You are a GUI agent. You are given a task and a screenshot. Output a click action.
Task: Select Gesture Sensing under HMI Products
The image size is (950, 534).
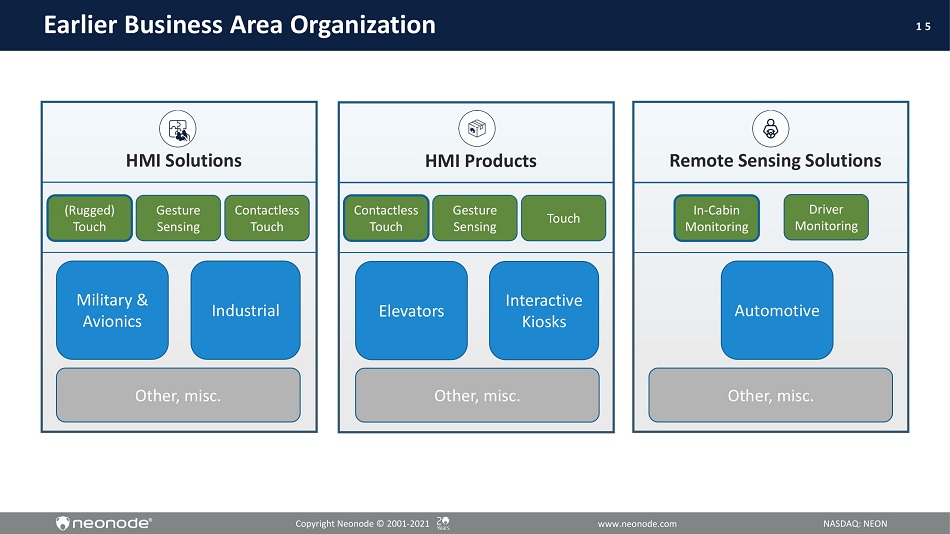(475, 218)
